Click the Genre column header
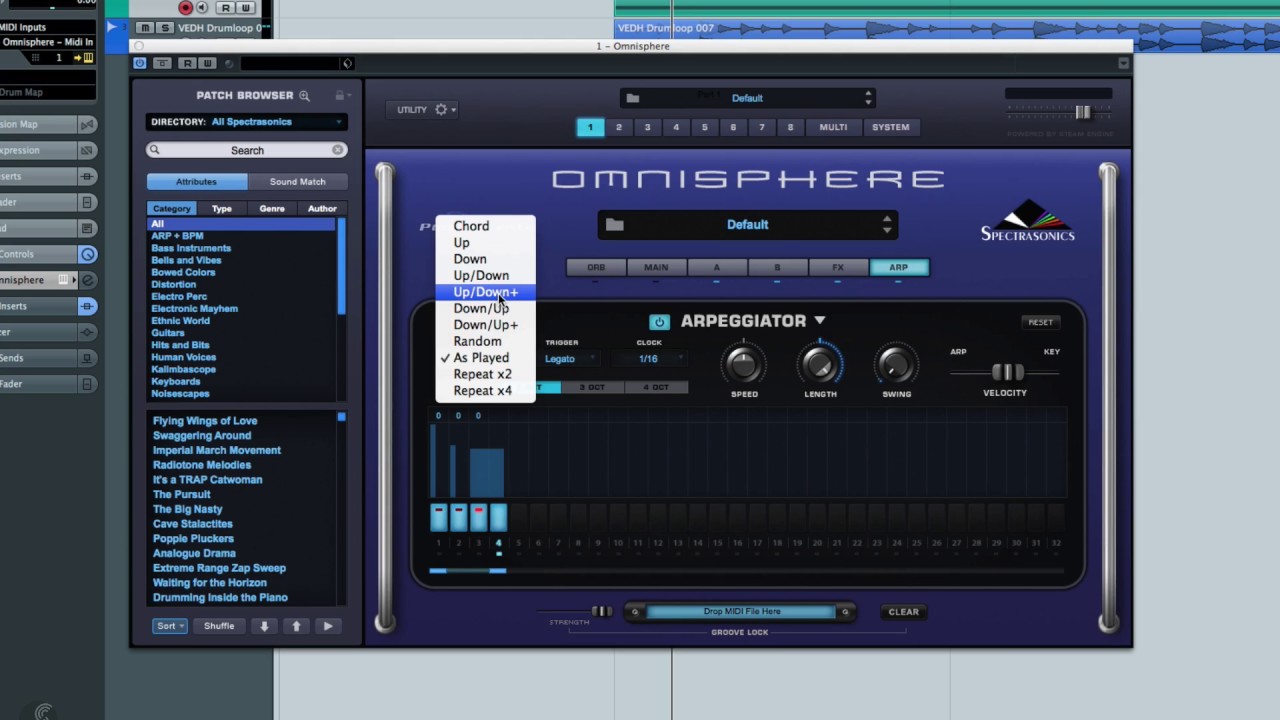 272,209
